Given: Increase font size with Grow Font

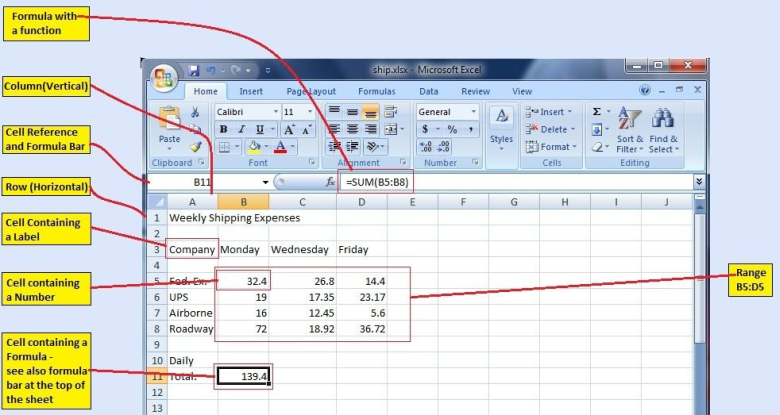Looking at the screenshot, I should click(x=289, y=130).
